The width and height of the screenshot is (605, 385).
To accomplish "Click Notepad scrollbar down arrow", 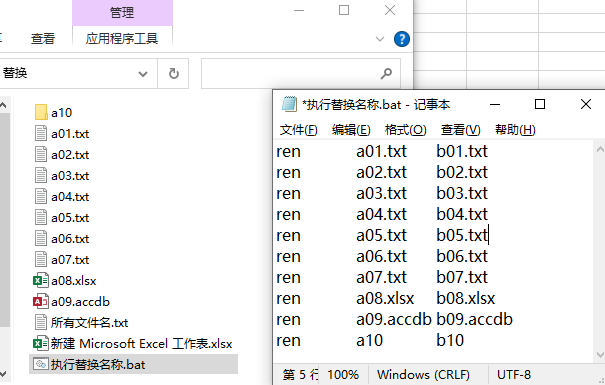I will [x=600, y=355].
